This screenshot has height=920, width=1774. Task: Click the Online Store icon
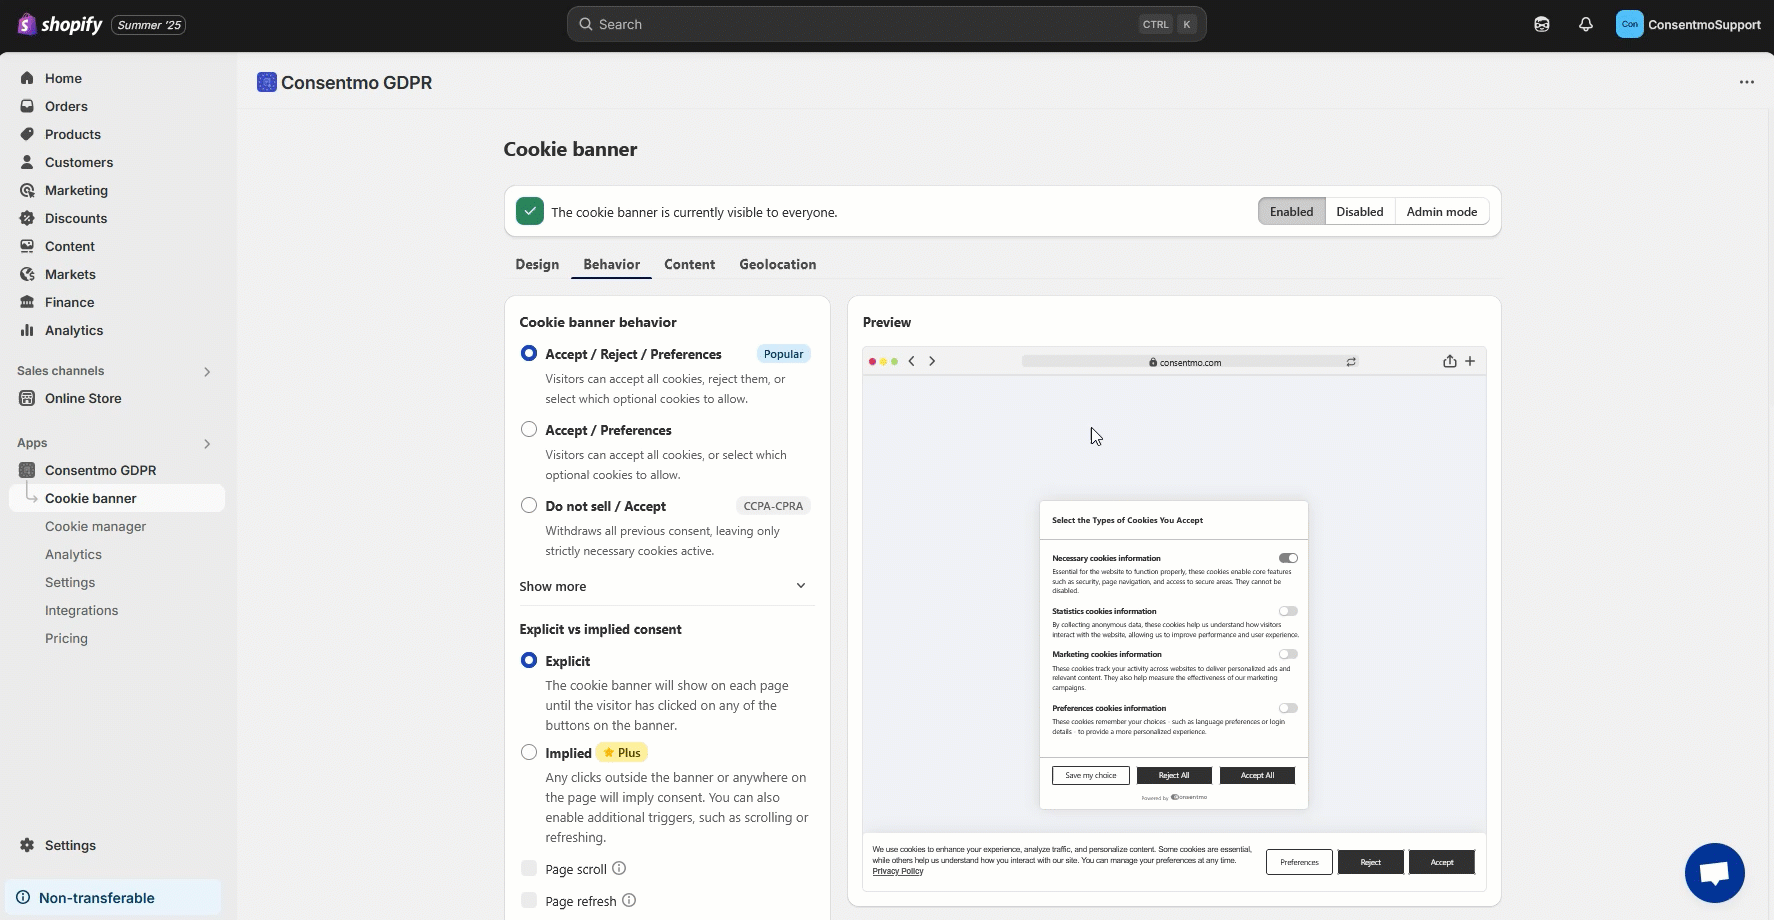[27, 398]
